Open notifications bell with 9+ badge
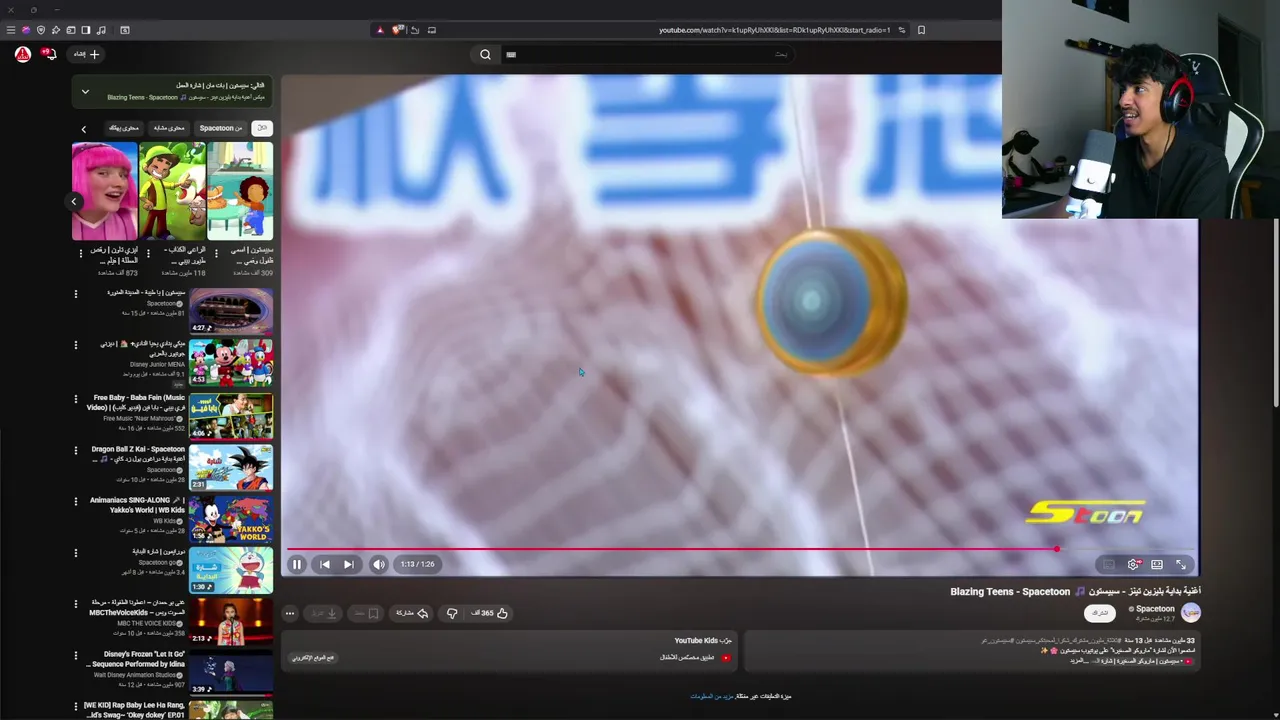Viewport: 1280px width, 720px height. point(49,54)
